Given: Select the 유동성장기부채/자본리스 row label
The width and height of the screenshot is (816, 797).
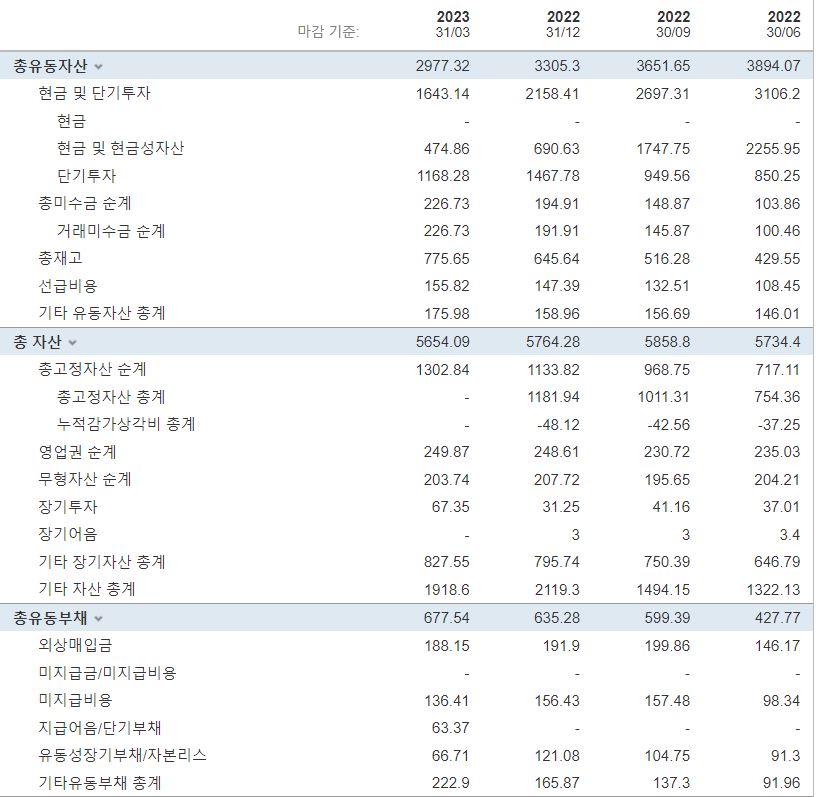Looking at the screenshot, I should point(122,755).
